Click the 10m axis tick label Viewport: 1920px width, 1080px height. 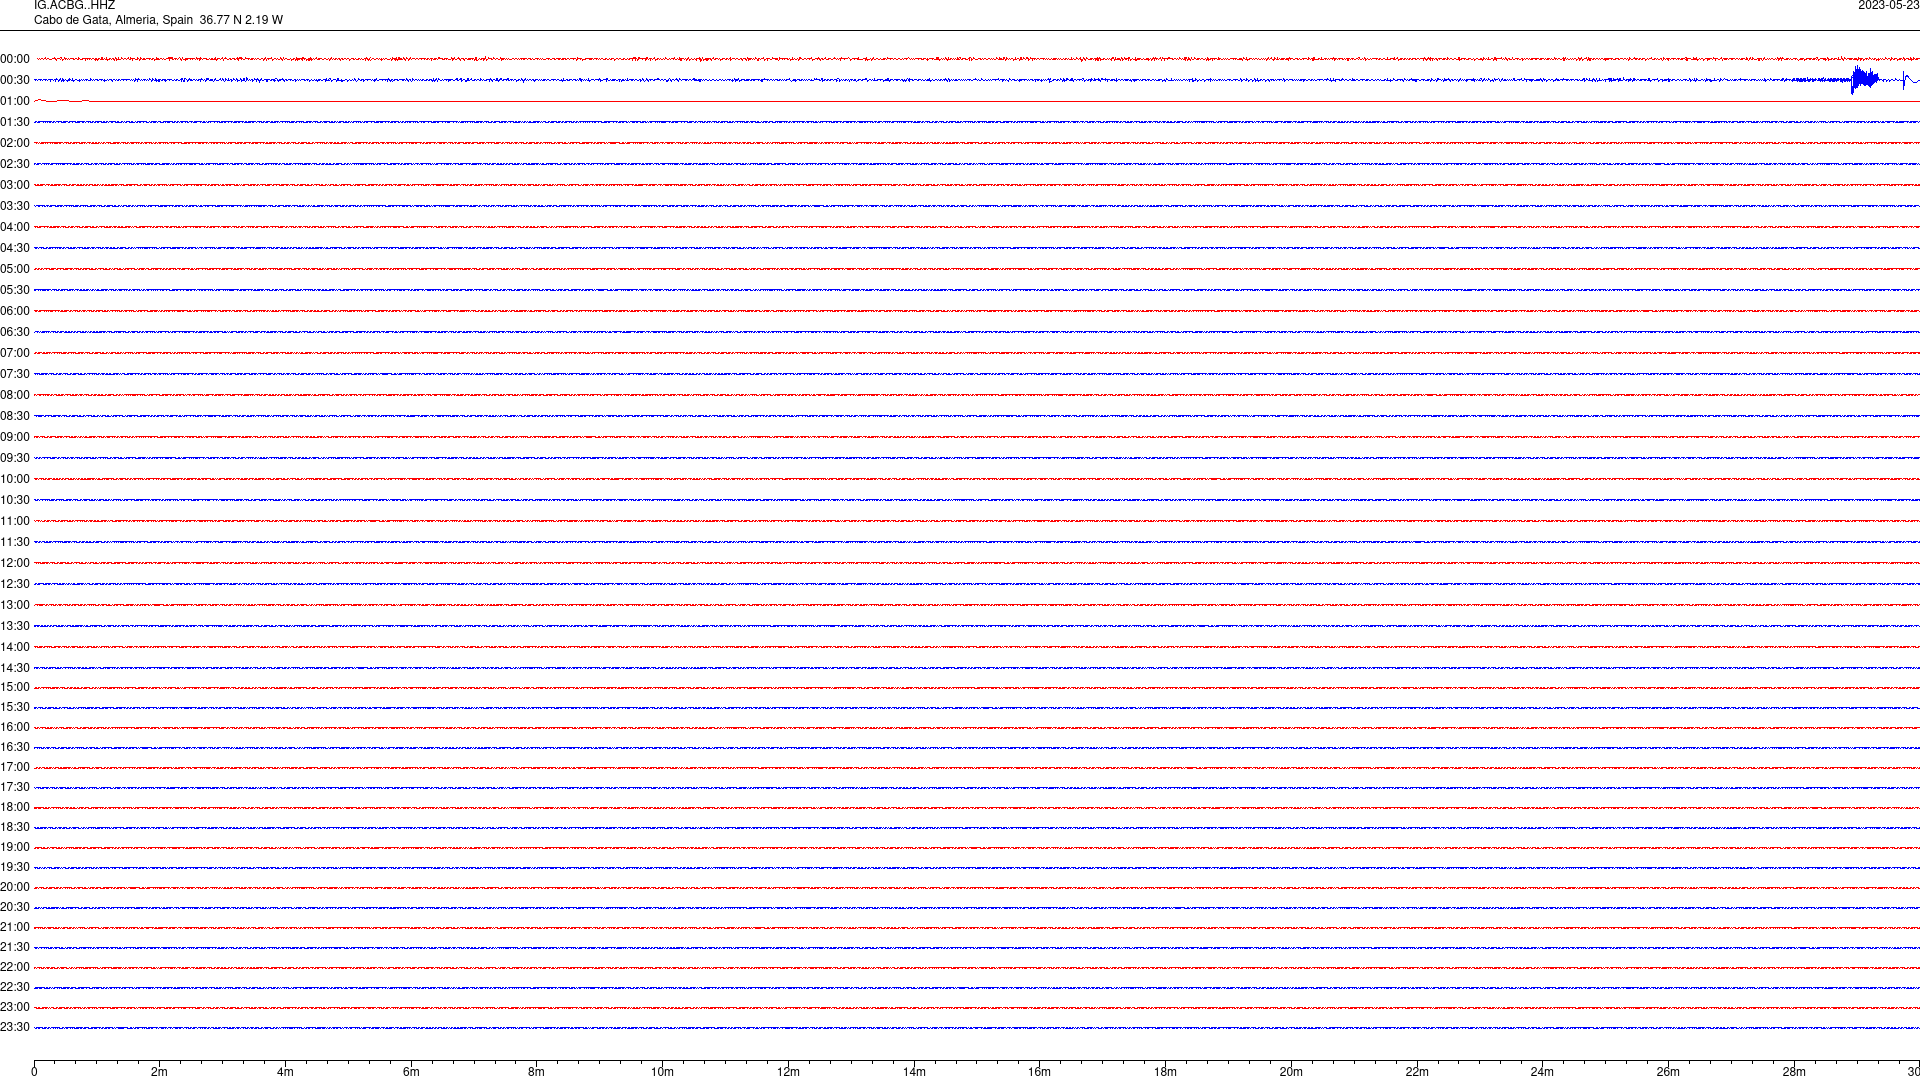coord(662,1072)
